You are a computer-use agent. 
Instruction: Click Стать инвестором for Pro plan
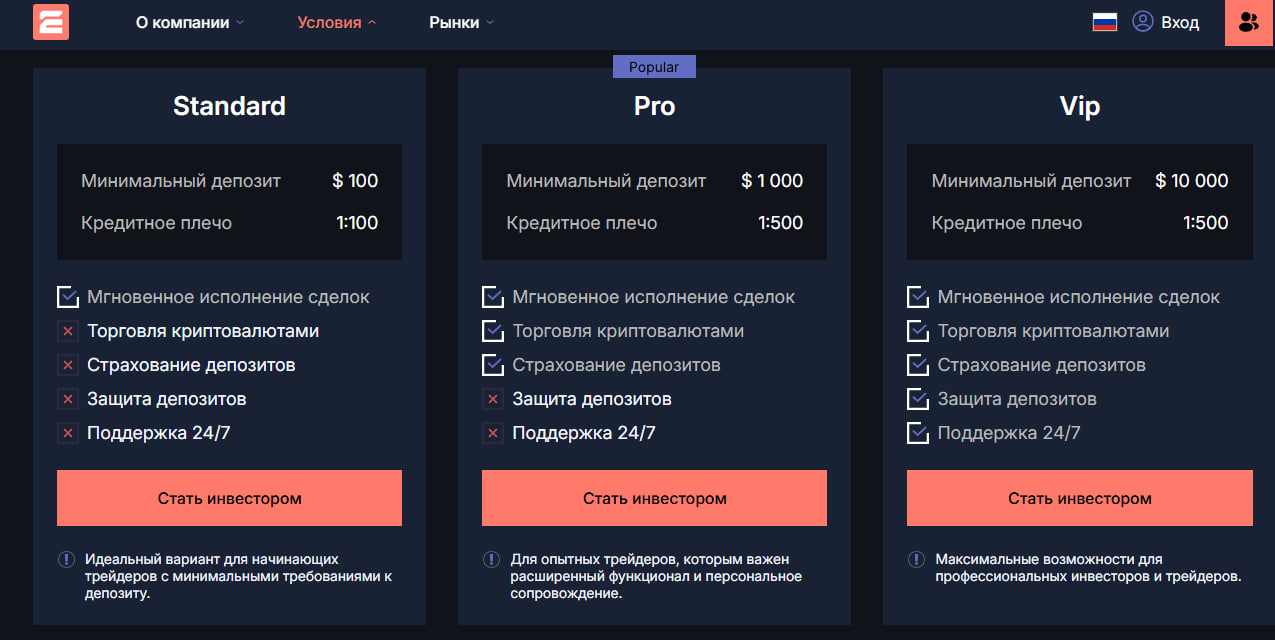tap(654, 498)
